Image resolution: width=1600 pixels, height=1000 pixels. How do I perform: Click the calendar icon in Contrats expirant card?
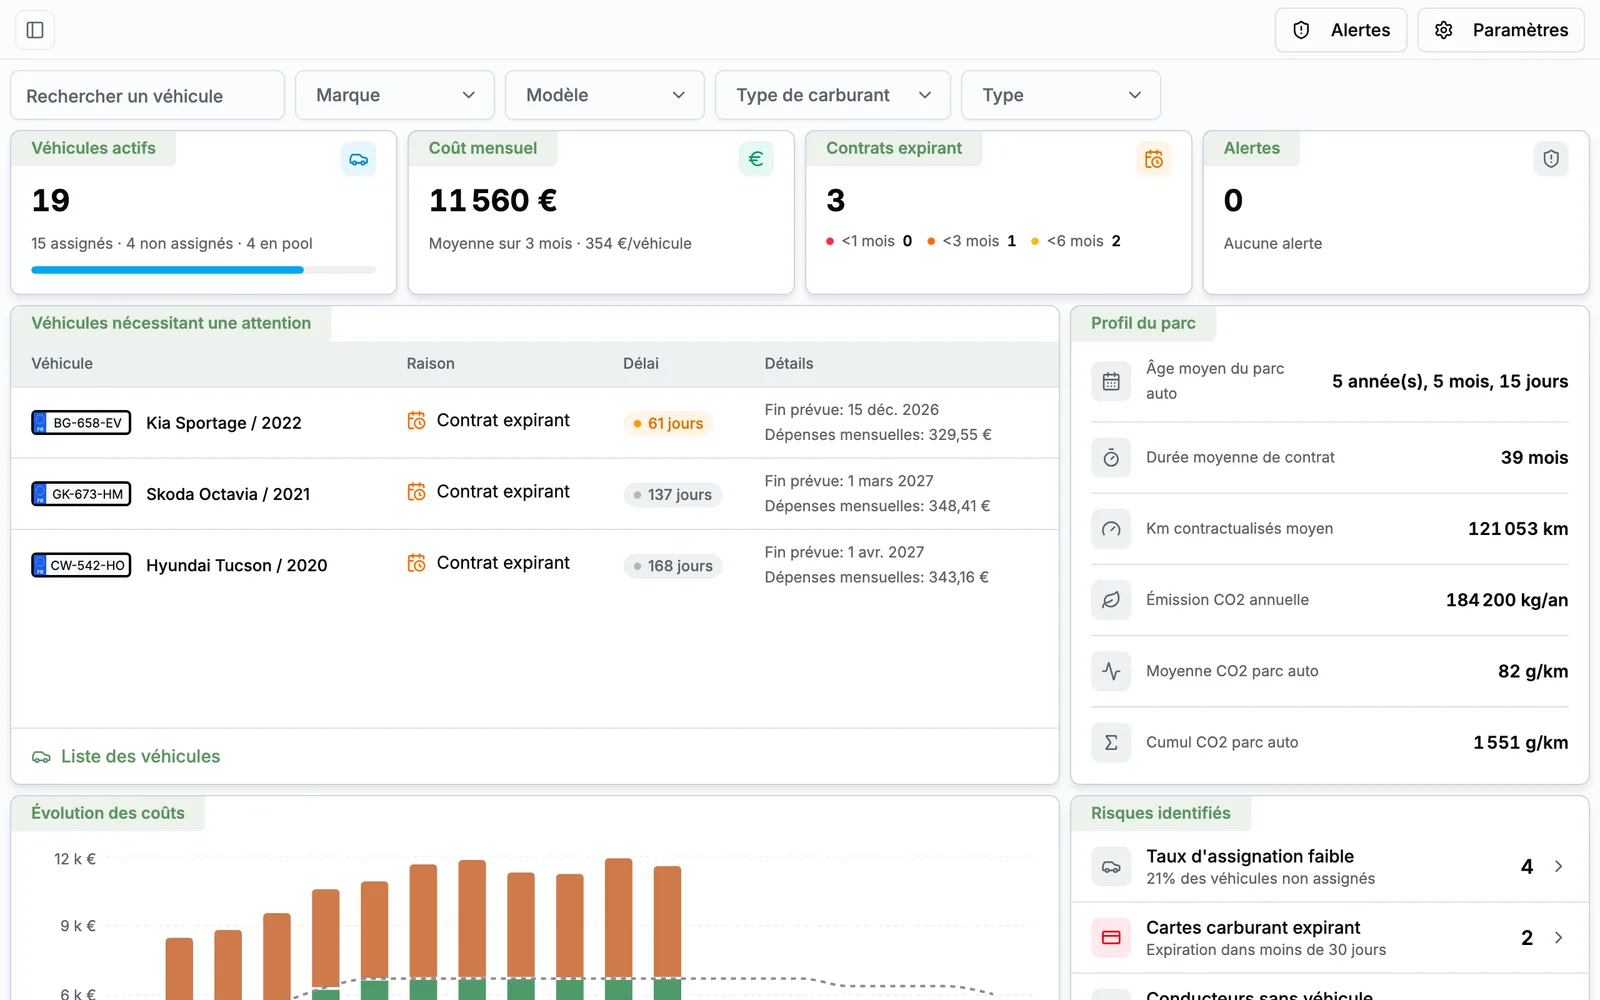click(x=1154, y=159)
